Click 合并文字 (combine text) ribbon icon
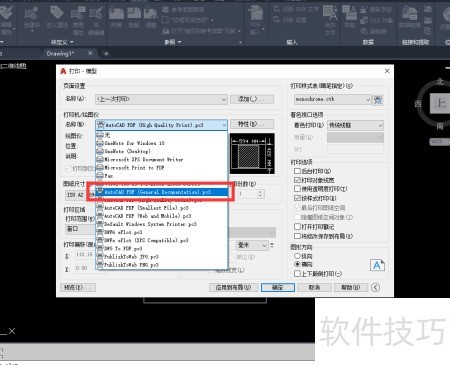450x365 pixels. coord(330,20)
